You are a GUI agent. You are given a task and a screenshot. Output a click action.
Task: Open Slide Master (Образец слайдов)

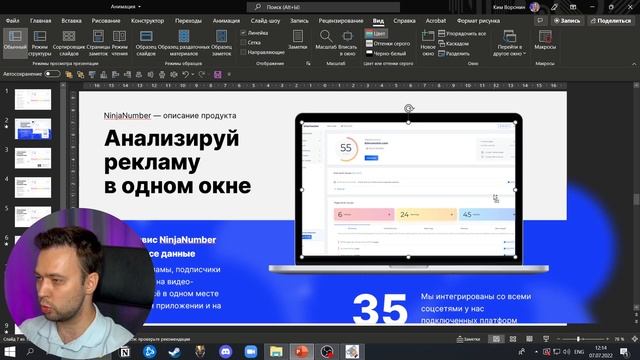[146, 43]
